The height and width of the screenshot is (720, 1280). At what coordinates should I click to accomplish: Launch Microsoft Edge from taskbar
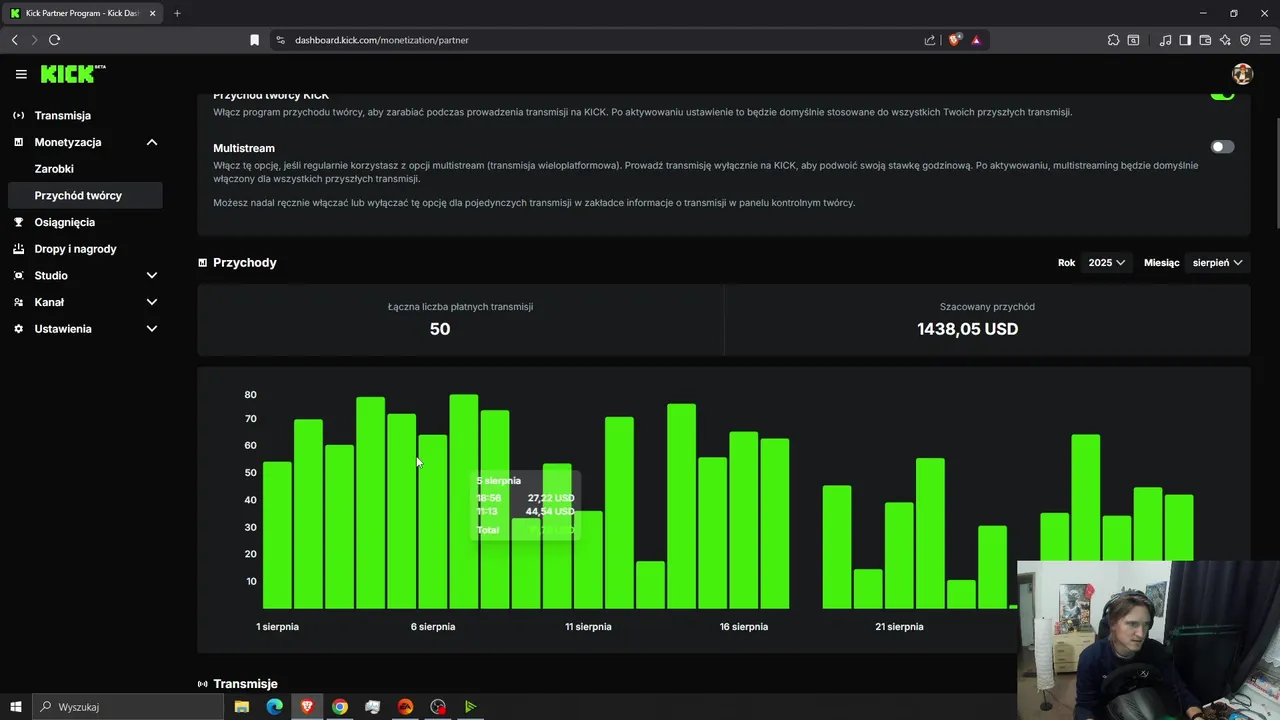(274, 707)
